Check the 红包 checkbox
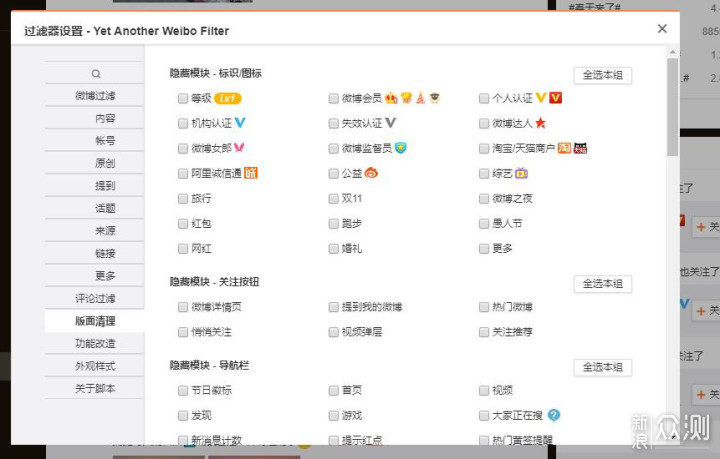 pos(183,224)
